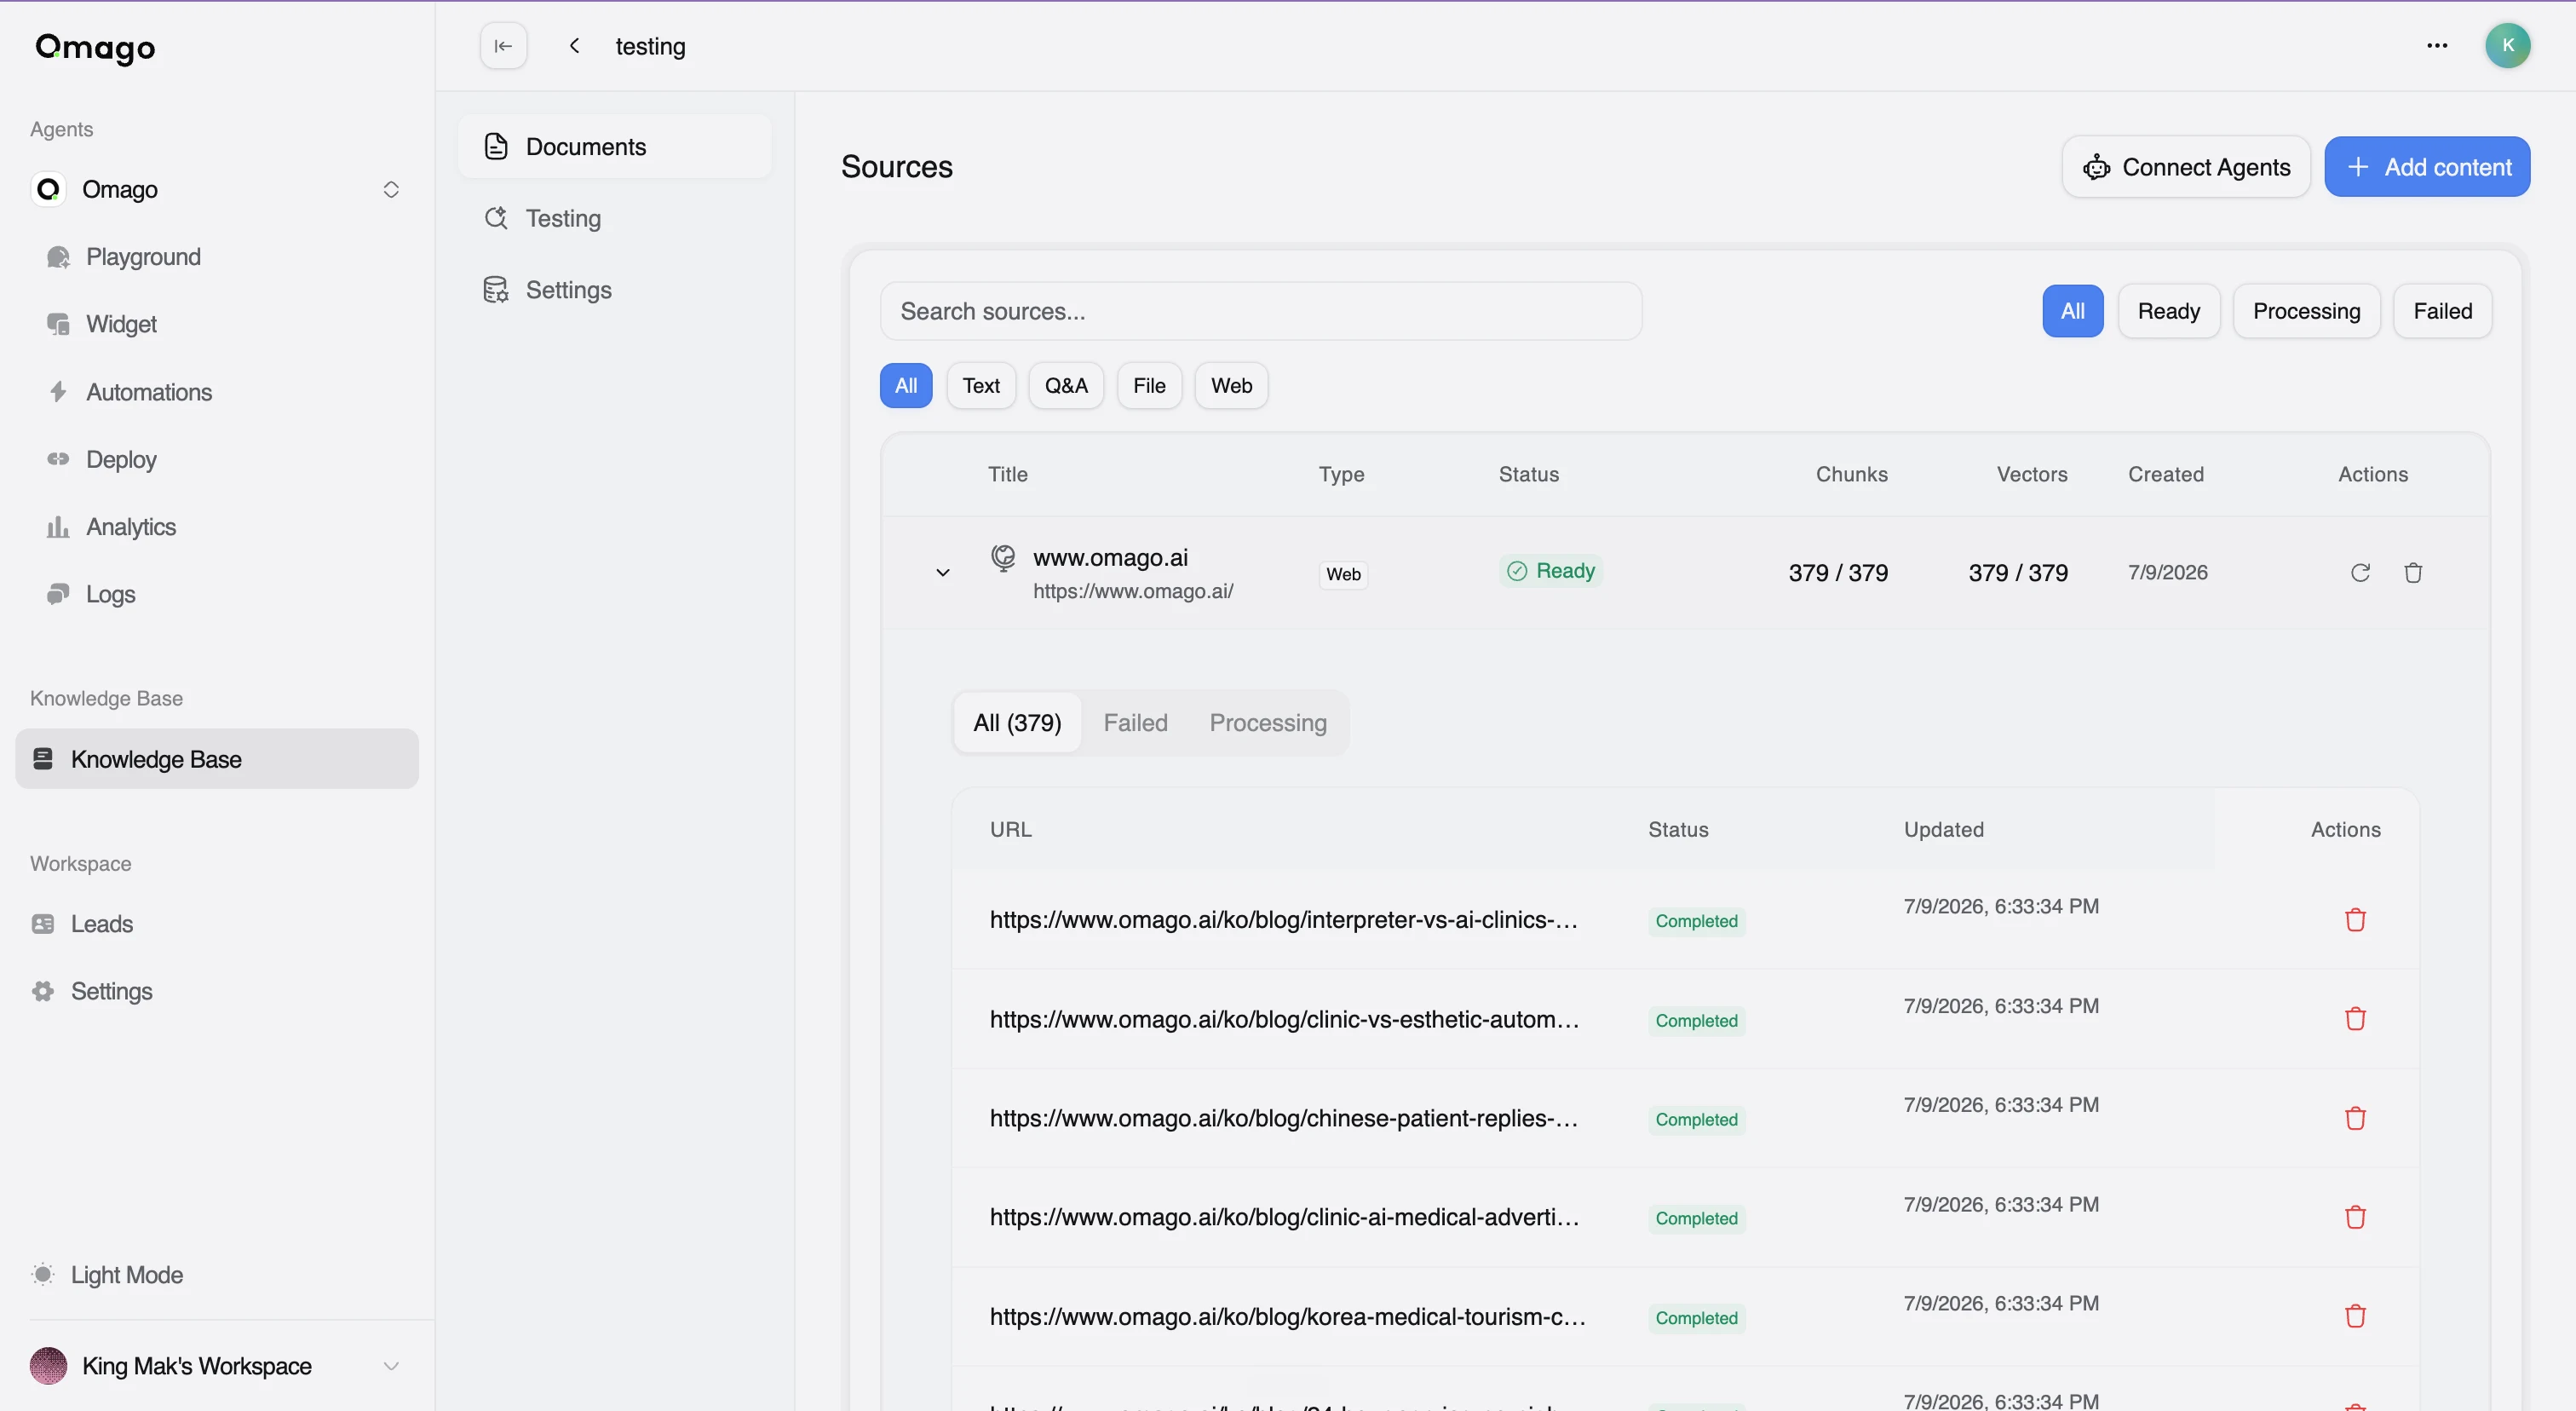Show Processing pages sub-tab
2576x1411 pixels.
(x=1268, y=723)
